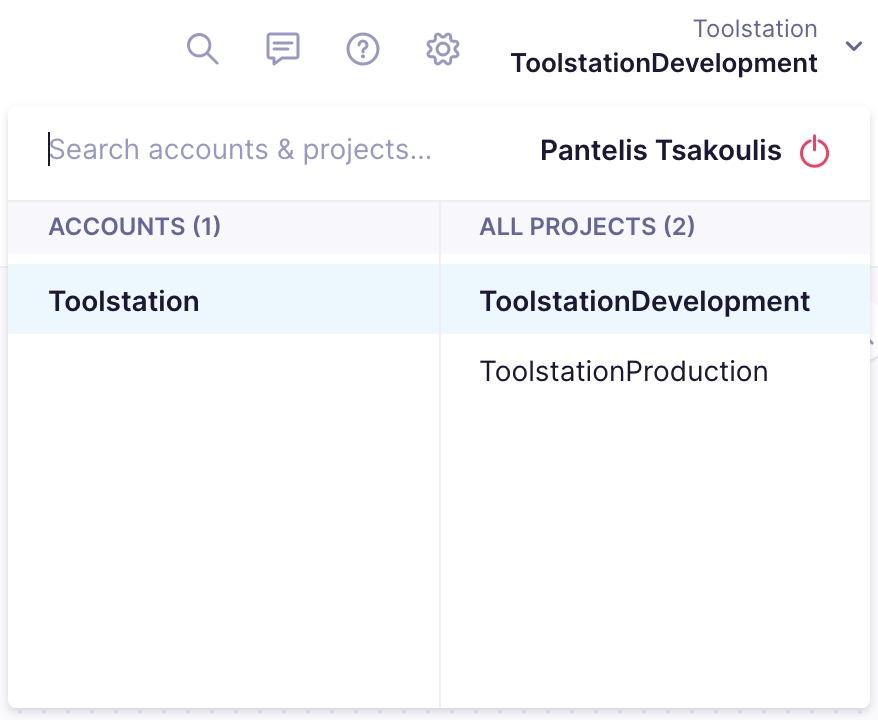
Task: Click the ACCOUNTS (1) column header
Action: 135,227
